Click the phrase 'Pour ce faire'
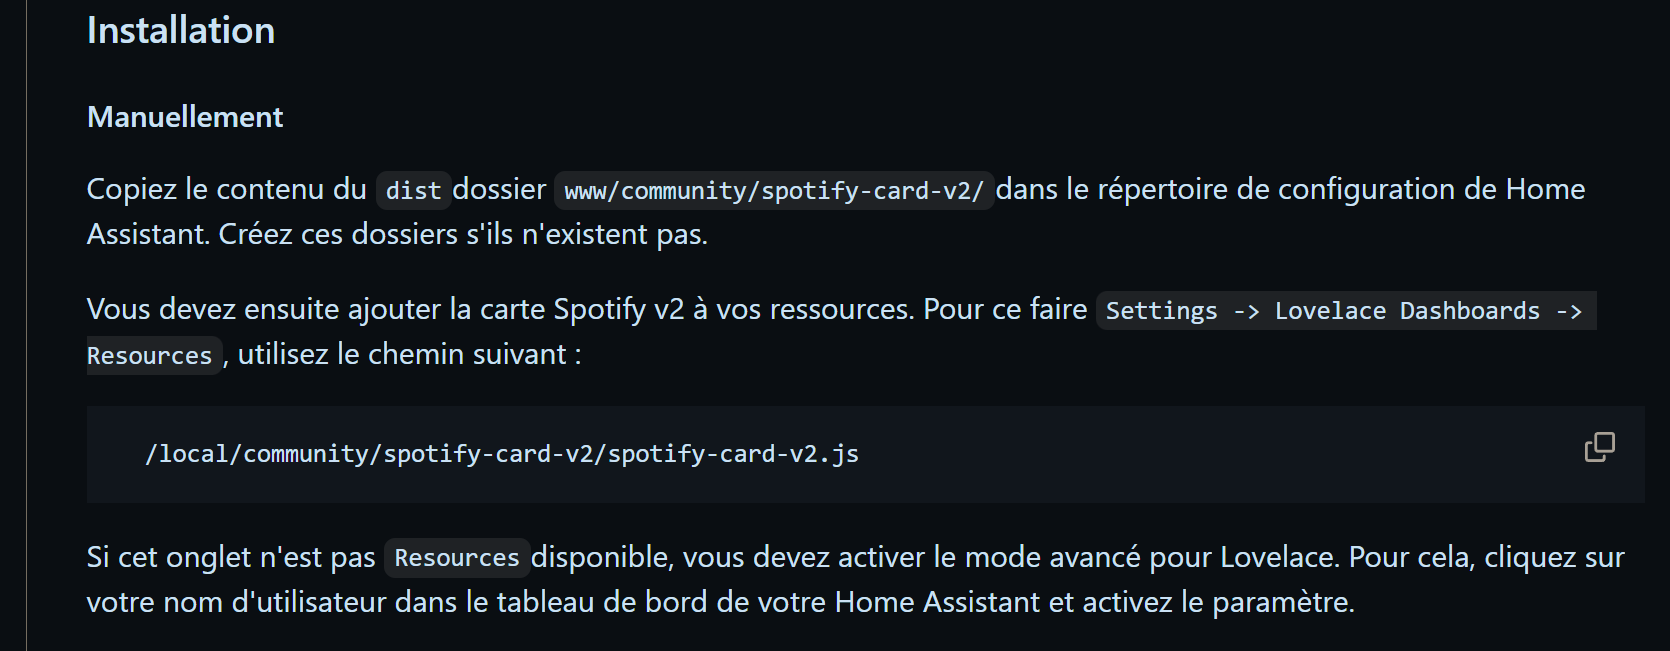 (1005, 309)
